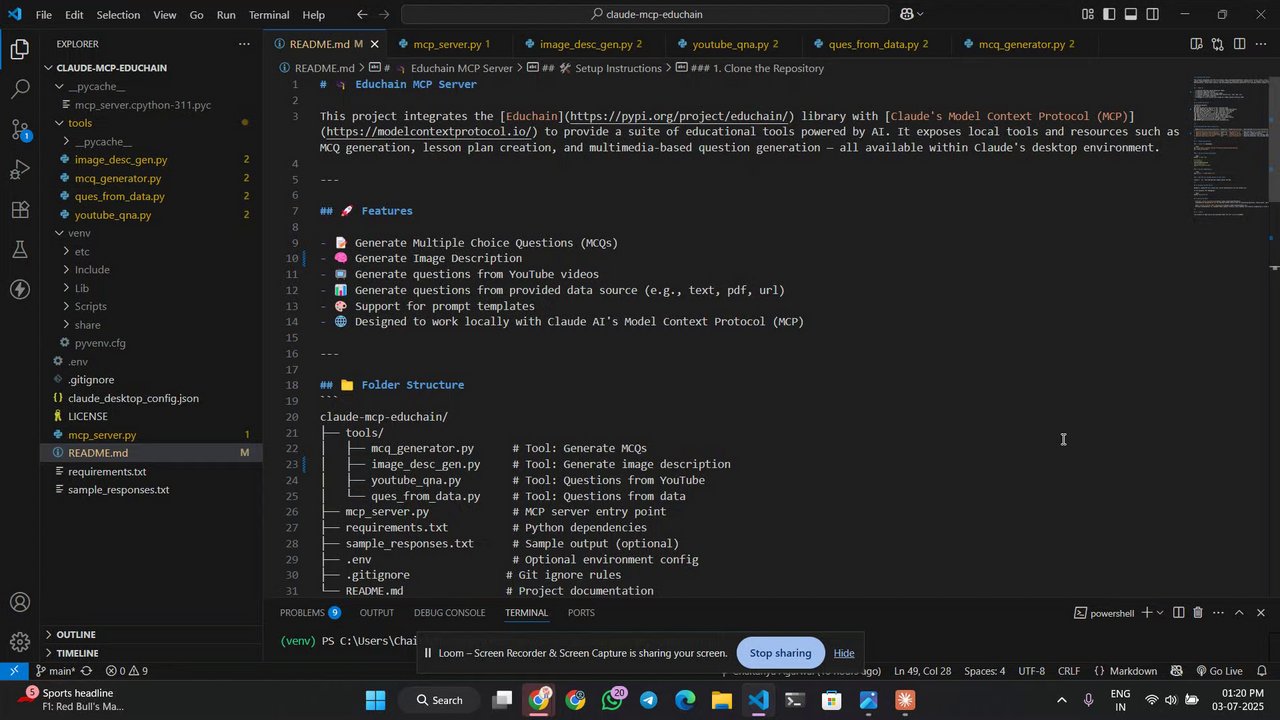Open the Run and Debug view
The height and width of the screenshot is (720, 1280).
20,169
